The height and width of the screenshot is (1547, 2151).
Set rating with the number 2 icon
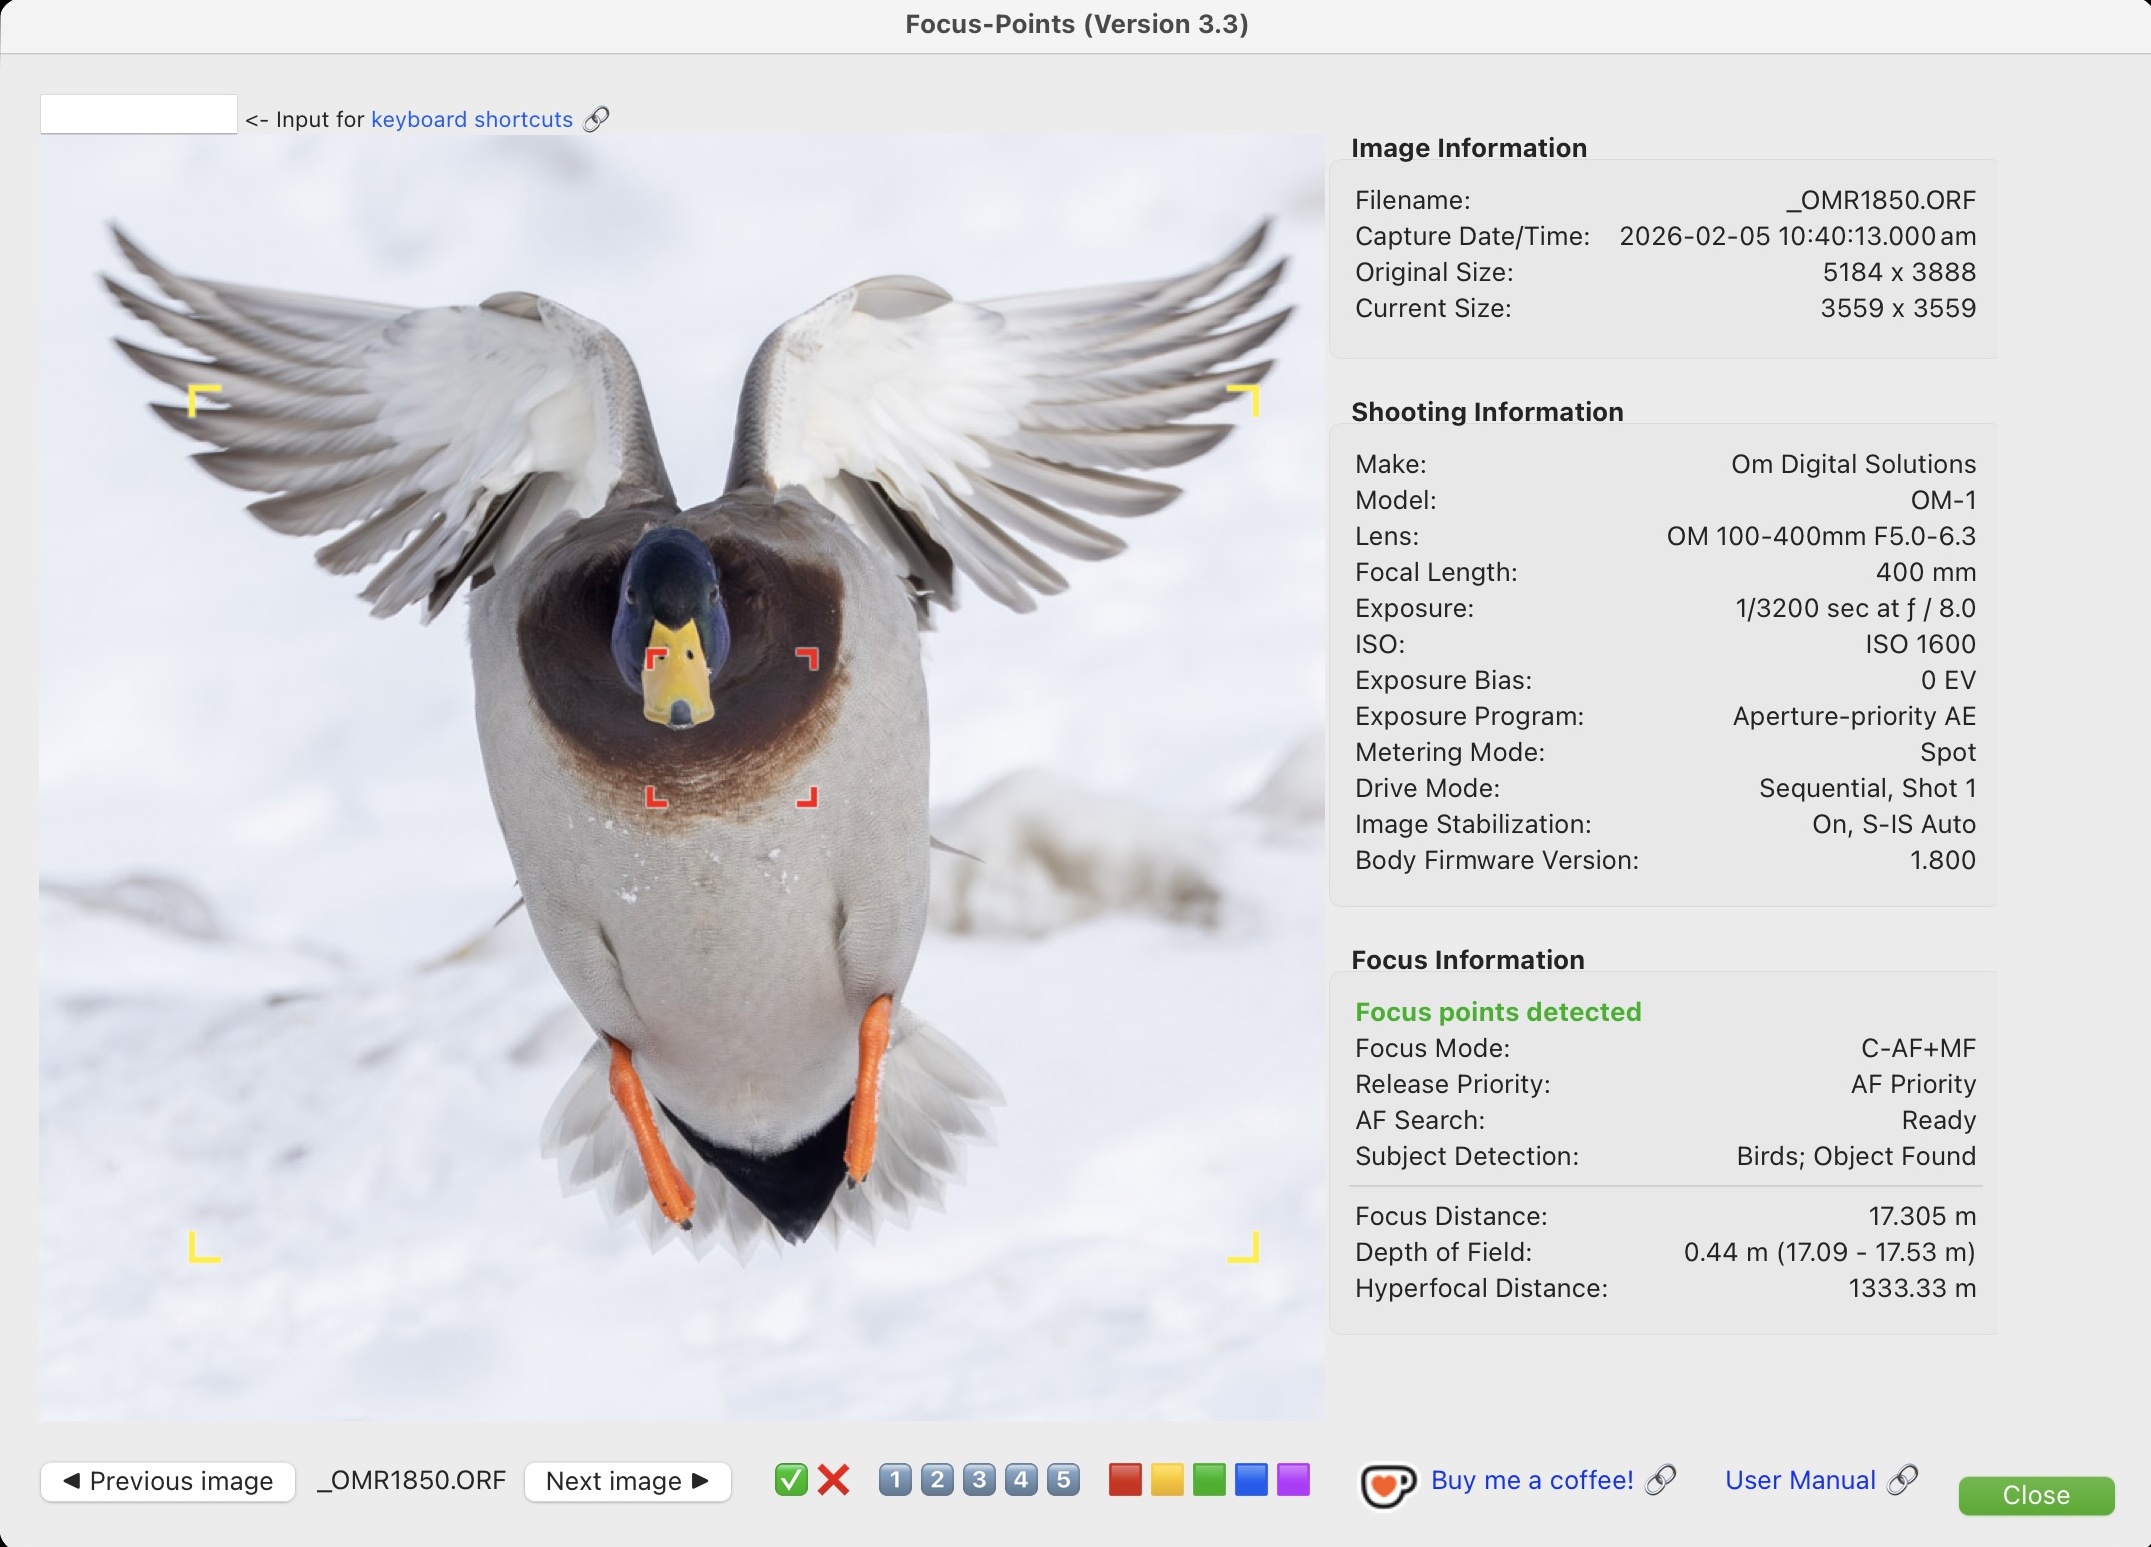[x=937, y=1480]
